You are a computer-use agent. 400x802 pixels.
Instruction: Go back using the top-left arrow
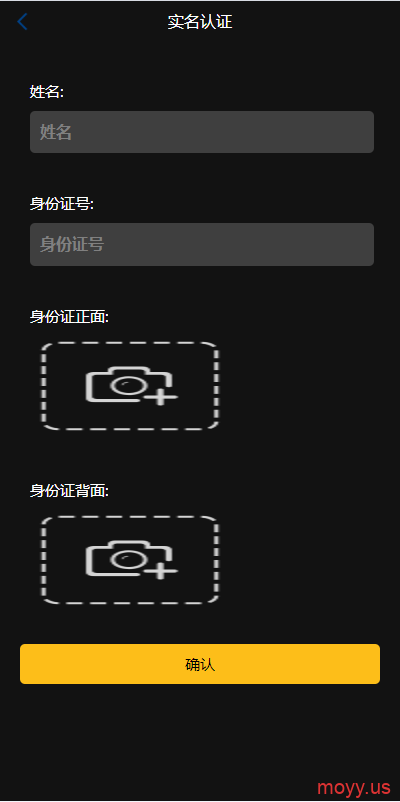coord(22,22)
